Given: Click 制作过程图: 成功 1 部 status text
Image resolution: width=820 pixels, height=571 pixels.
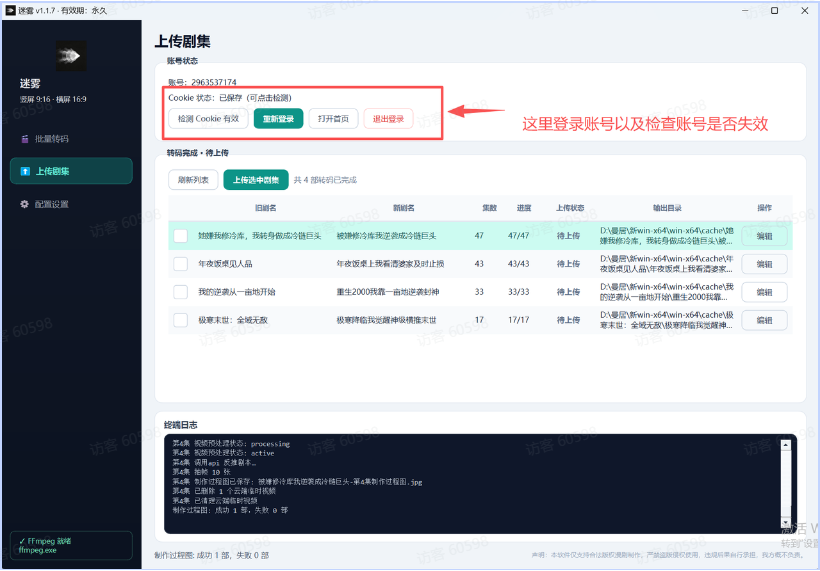Looking at the screenshot, I should (x=212, y=555).
